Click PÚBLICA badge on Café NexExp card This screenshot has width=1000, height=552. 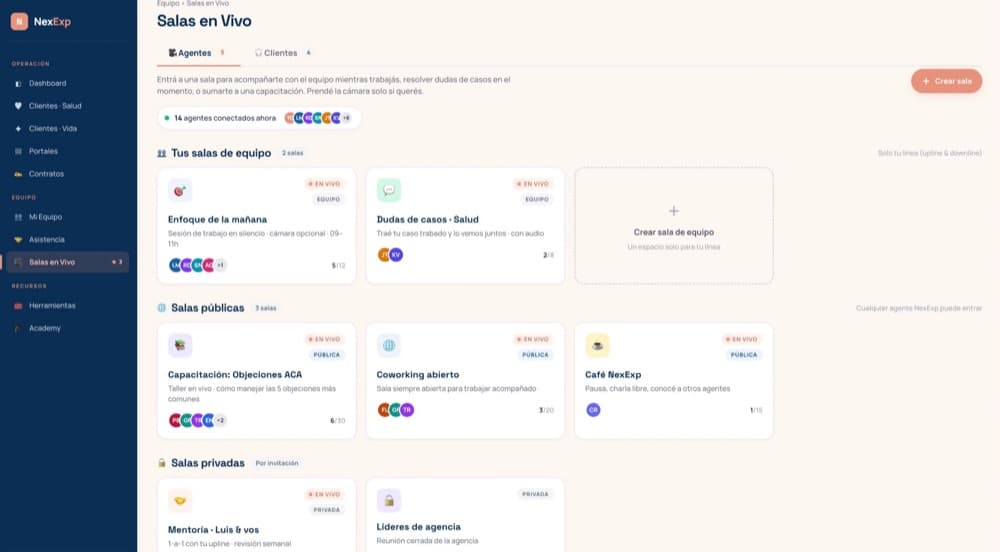tap(744, 354)
